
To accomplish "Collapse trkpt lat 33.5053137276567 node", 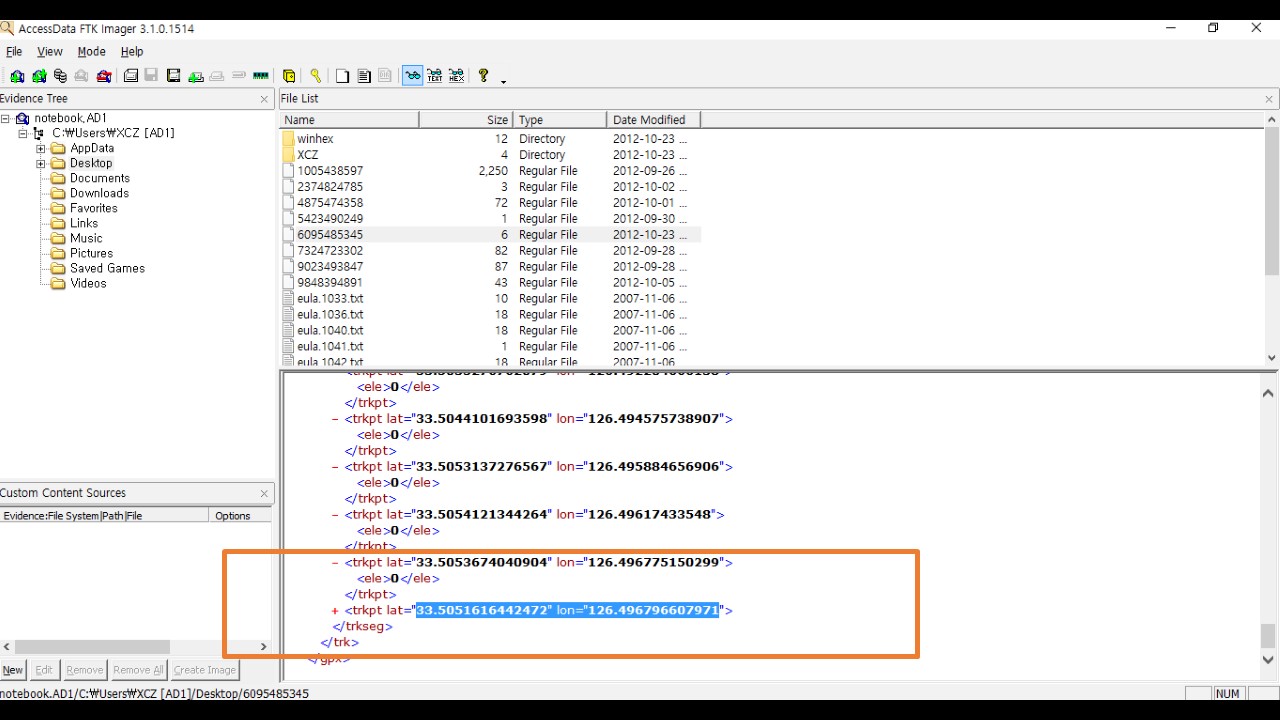I will point(335,467).
